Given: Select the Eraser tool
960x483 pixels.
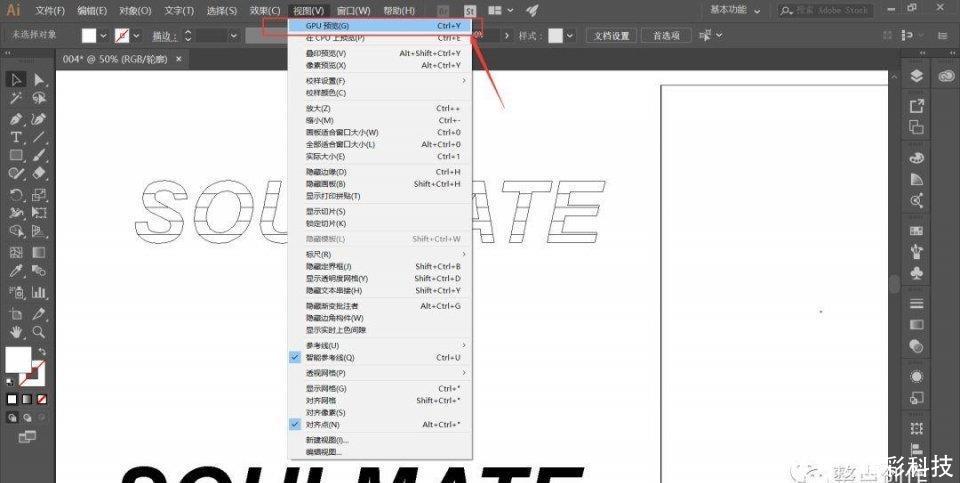Looking at the screenshot, I should [x=39, y=173].
